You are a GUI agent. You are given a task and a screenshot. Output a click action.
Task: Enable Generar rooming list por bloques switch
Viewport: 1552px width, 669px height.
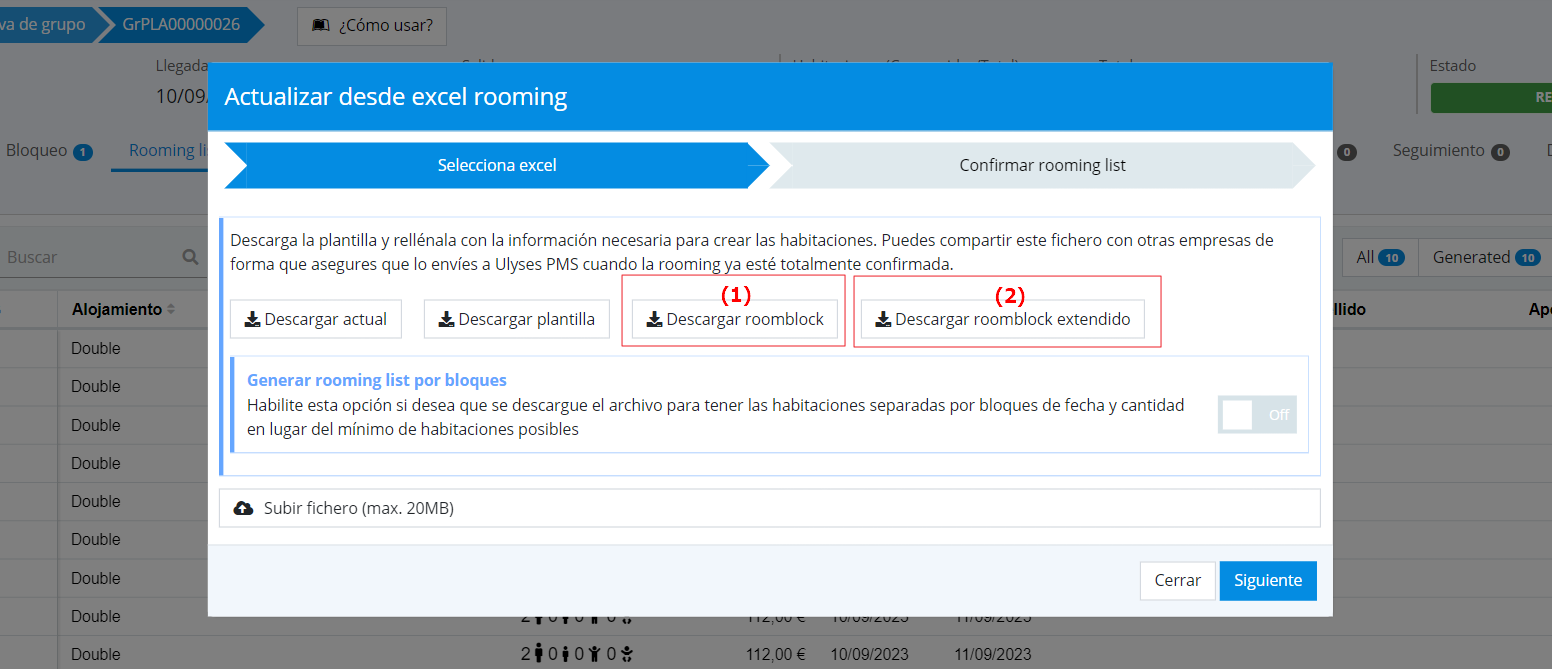point(1257,414)
